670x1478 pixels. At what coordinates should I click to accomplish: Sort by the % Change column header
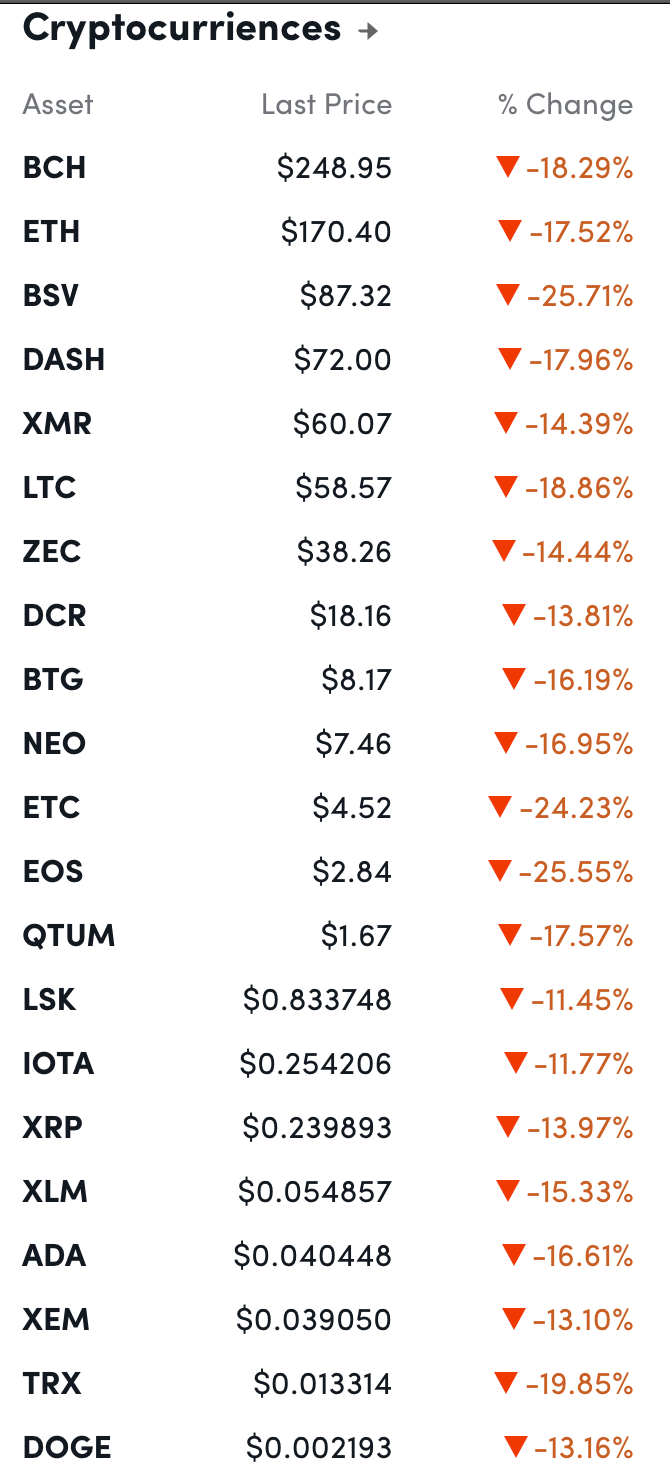tap(565, 105)
